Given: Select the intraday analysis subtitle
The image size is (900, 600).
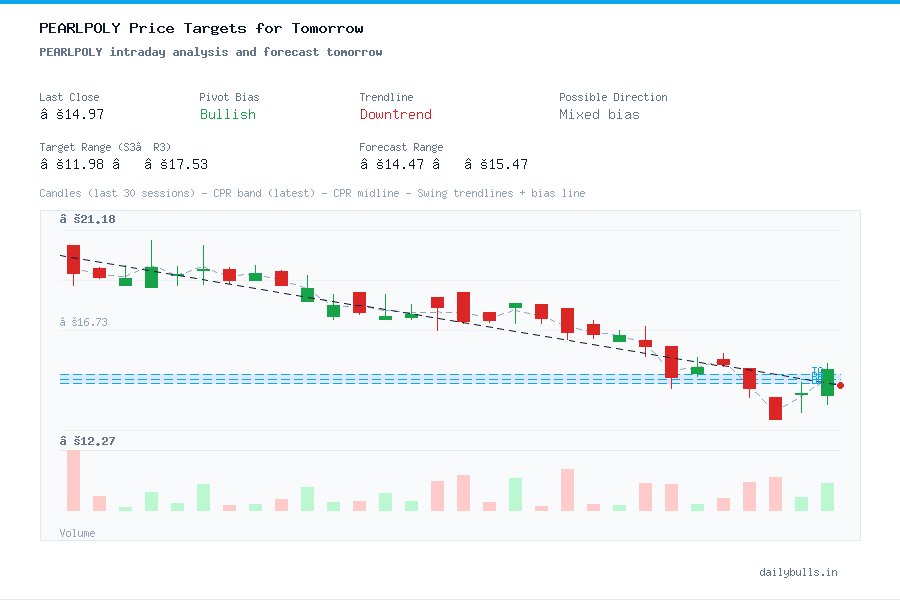Looking at the screenshot, I should (210, 51).
